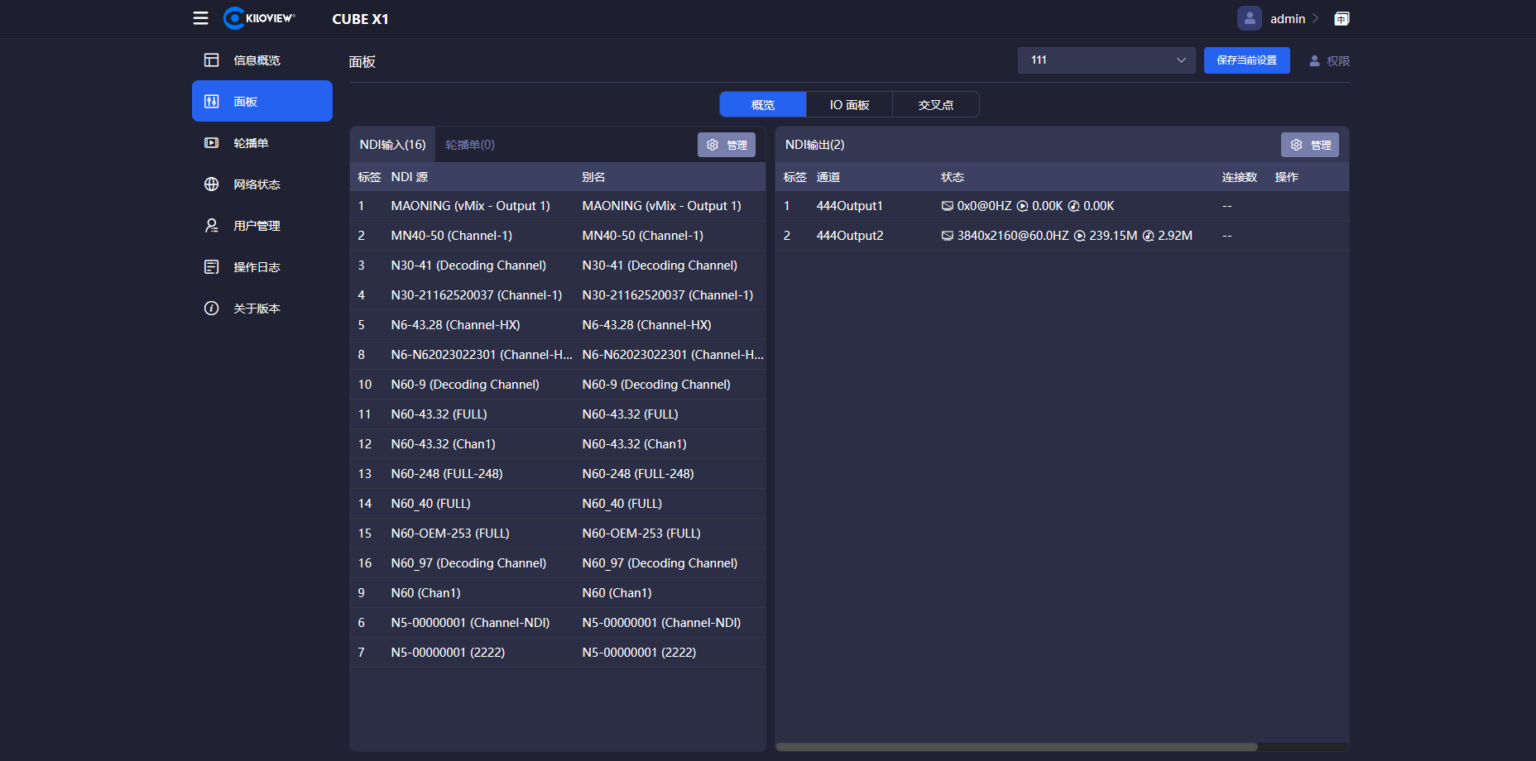
Task: Click the admin user avatar icon
Action: pyautogui.click(x=1249, y=18)
